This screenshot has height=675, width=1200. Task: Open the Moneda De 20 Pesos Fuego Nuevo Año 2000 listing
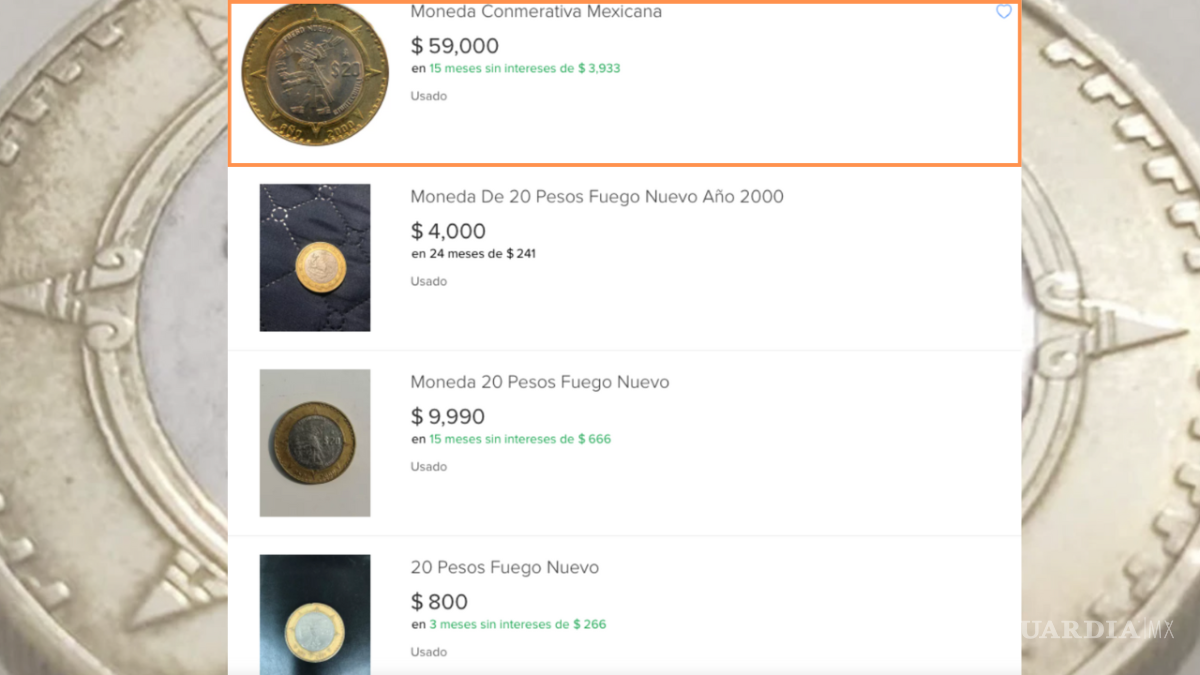click(x=596, y=196)
